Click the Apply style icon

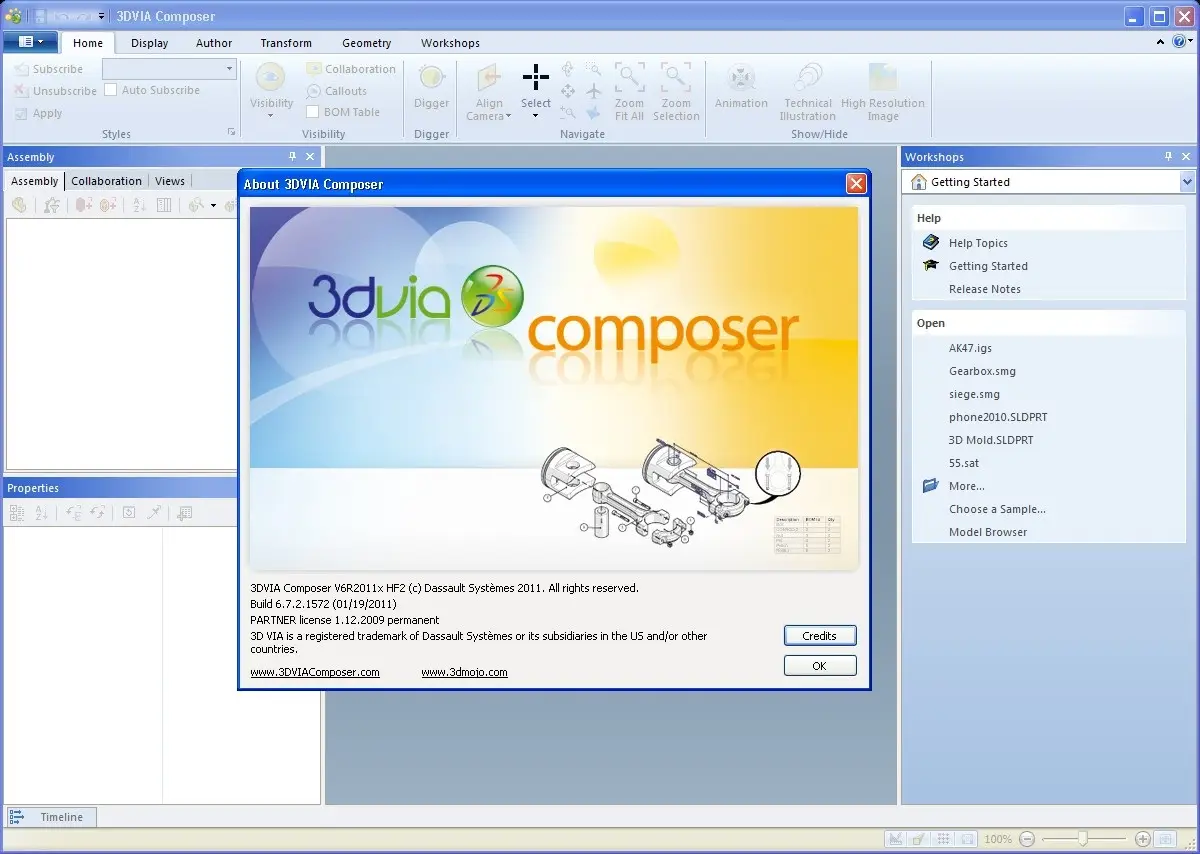pos(21,113)
